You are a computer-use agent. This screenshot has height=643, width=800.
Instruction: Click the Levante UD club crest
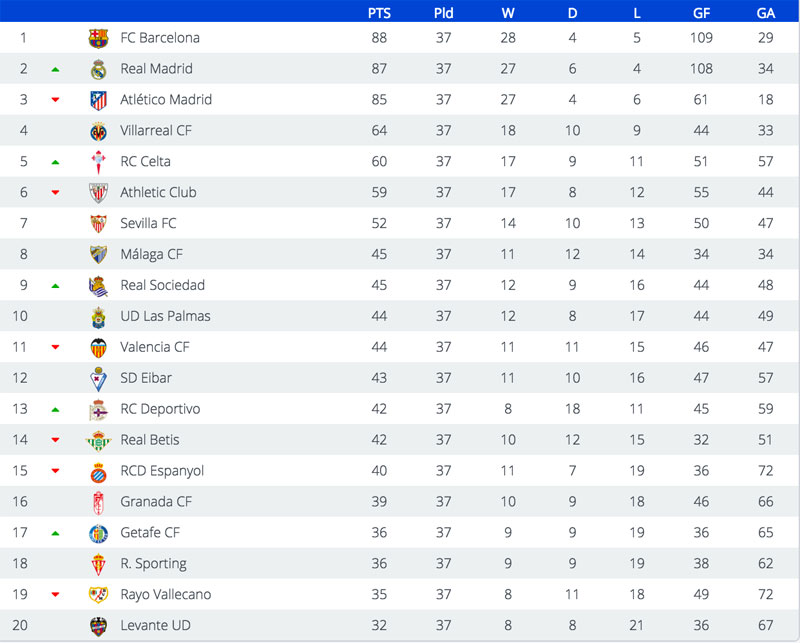click(98, 626)
